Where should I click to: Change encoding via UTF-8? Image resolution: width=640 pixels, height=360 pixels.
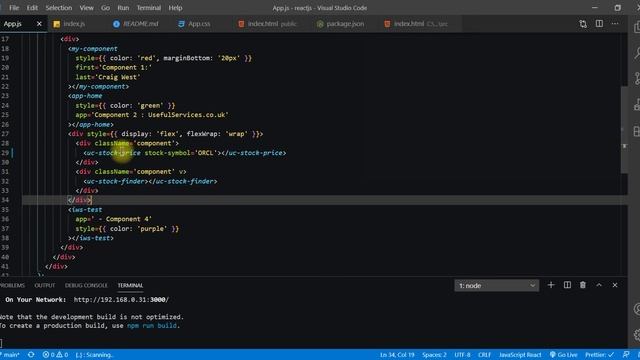click(x=462, y=355)
